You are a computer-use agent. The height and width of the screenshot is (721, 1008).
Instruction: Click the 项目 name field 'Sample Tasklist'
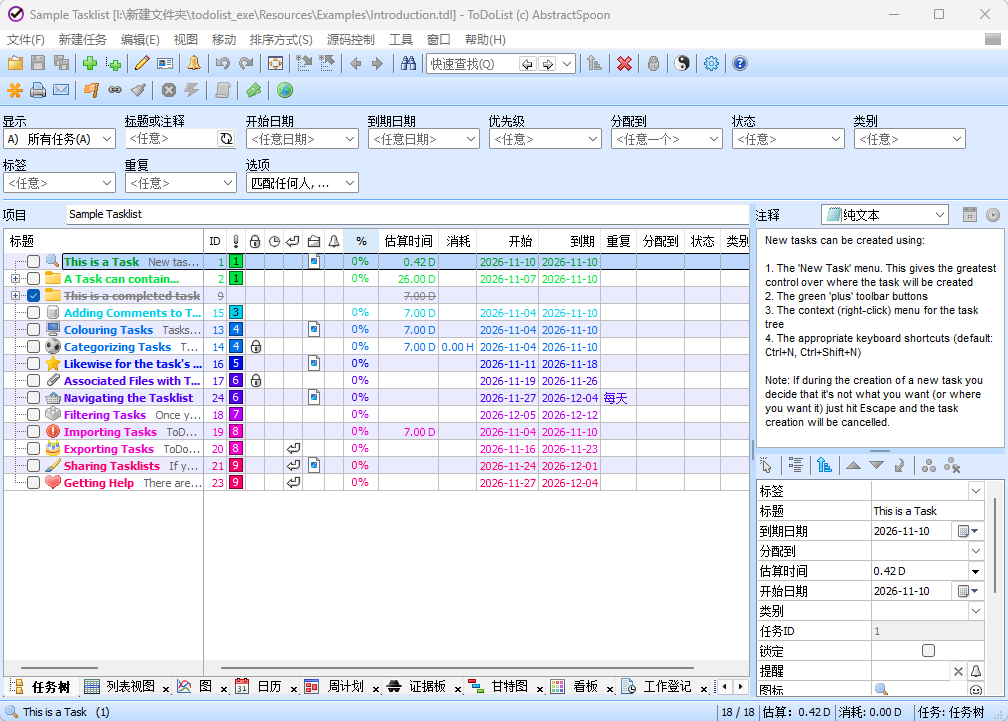click(408, 215)
